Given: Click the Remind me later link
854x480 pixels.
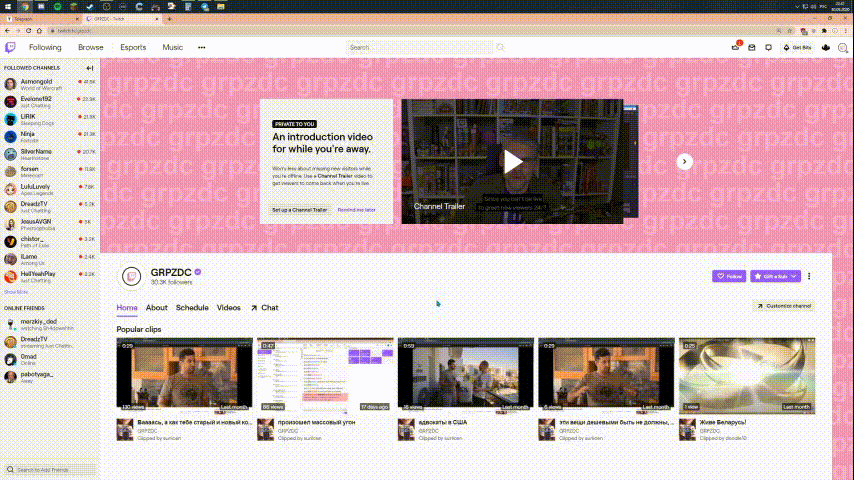Looking at the screenshot, I should (356, 210).
